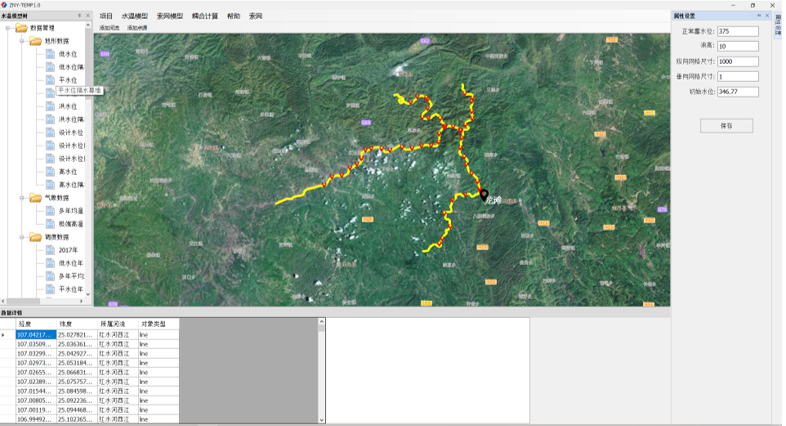Pin the 属性设置 properties panel
The image size is (786, 426).
tap(759, 16)
